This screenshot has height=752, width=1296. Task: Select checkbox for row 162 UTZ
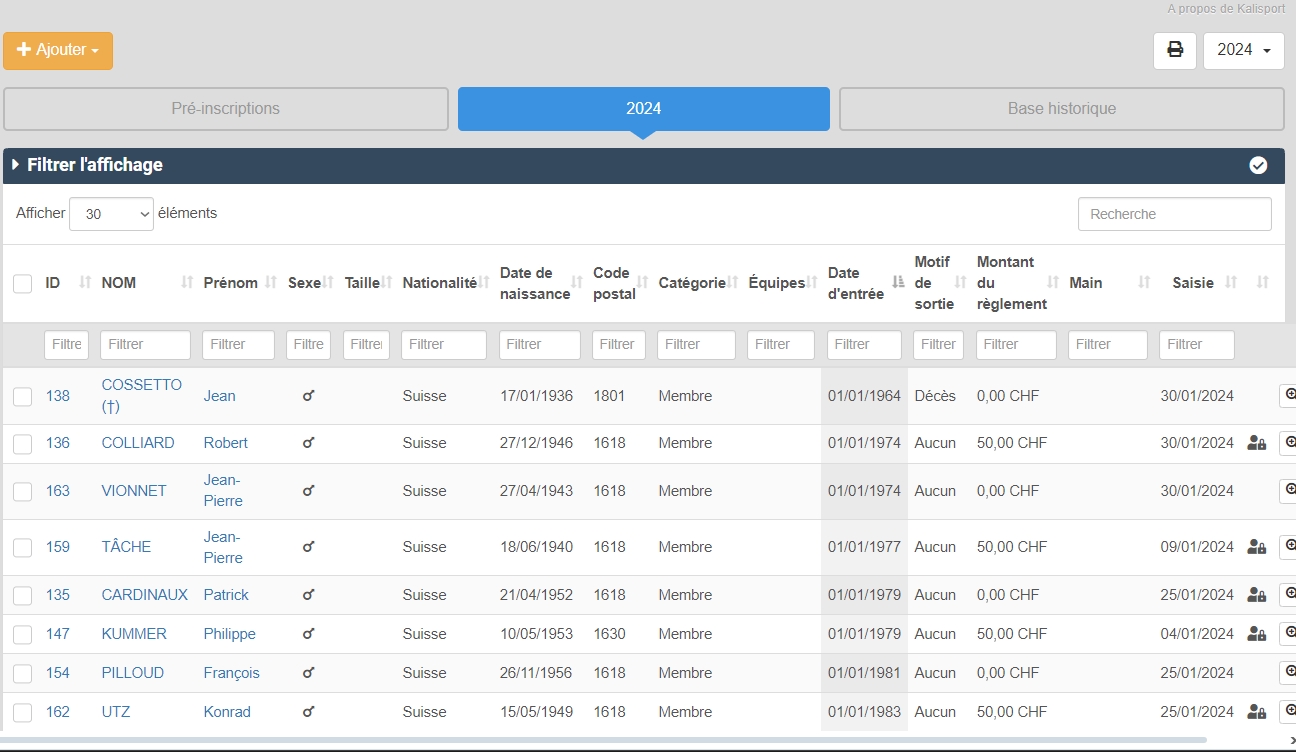click(23, 713)
